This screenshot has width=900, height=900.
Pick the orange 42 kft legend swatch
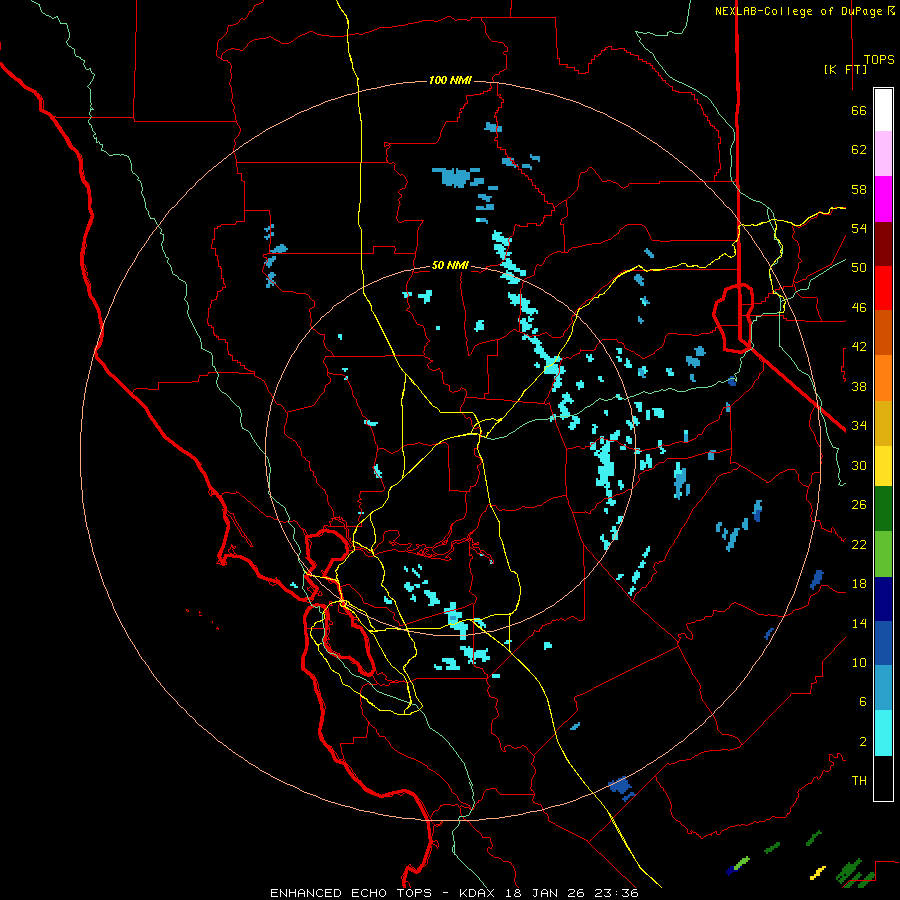click(883, 377)
